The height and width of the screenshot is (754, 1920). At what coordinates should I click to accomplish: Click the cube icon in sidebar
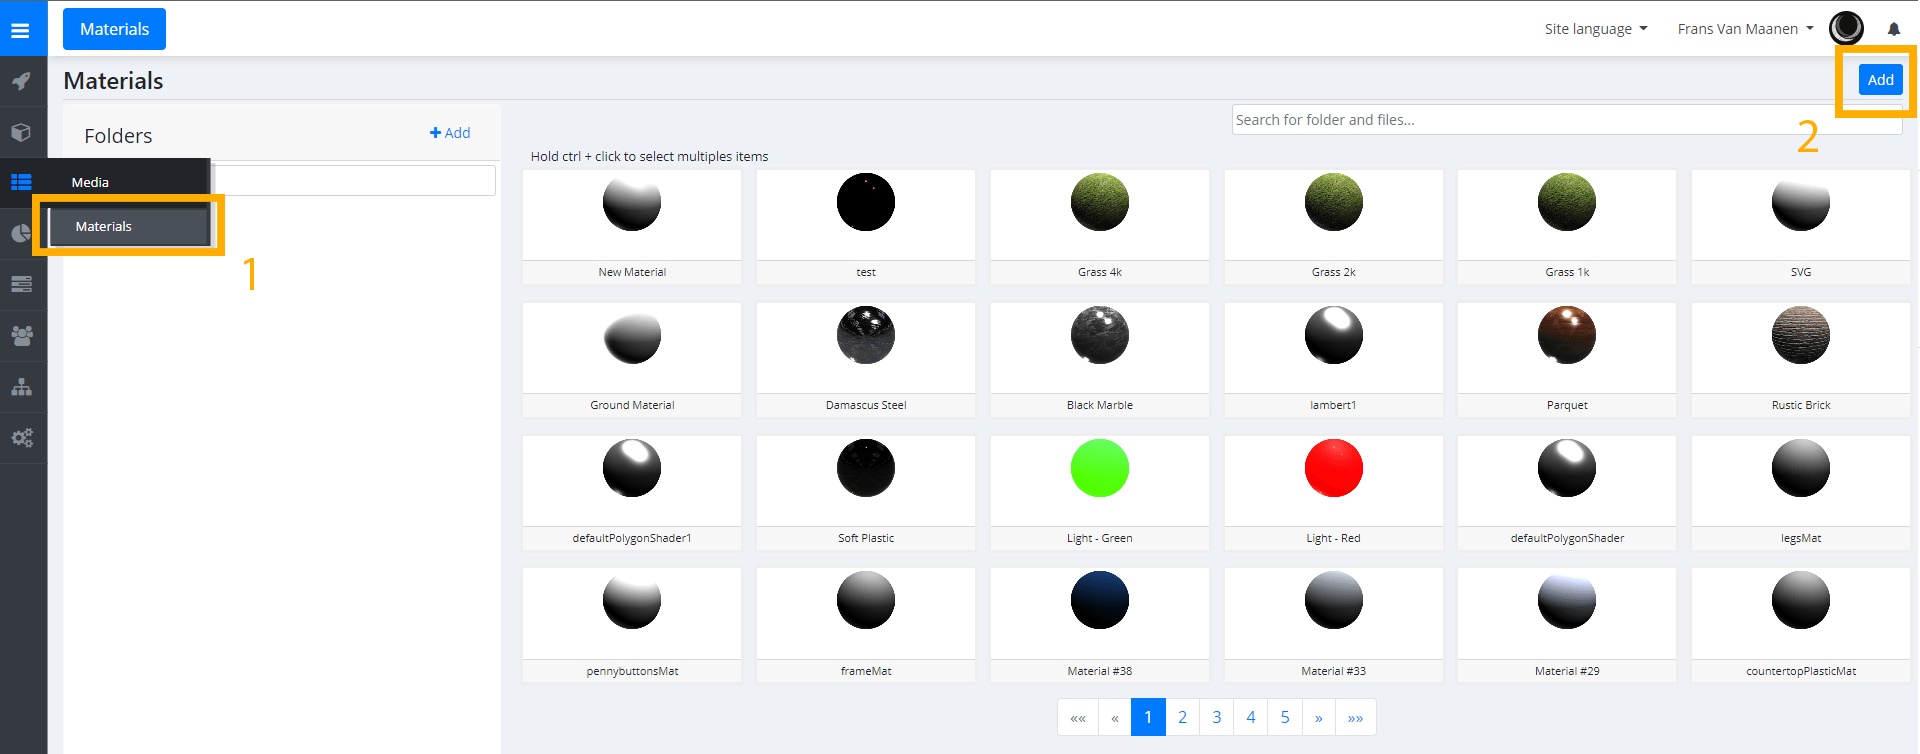coord(21,132)
